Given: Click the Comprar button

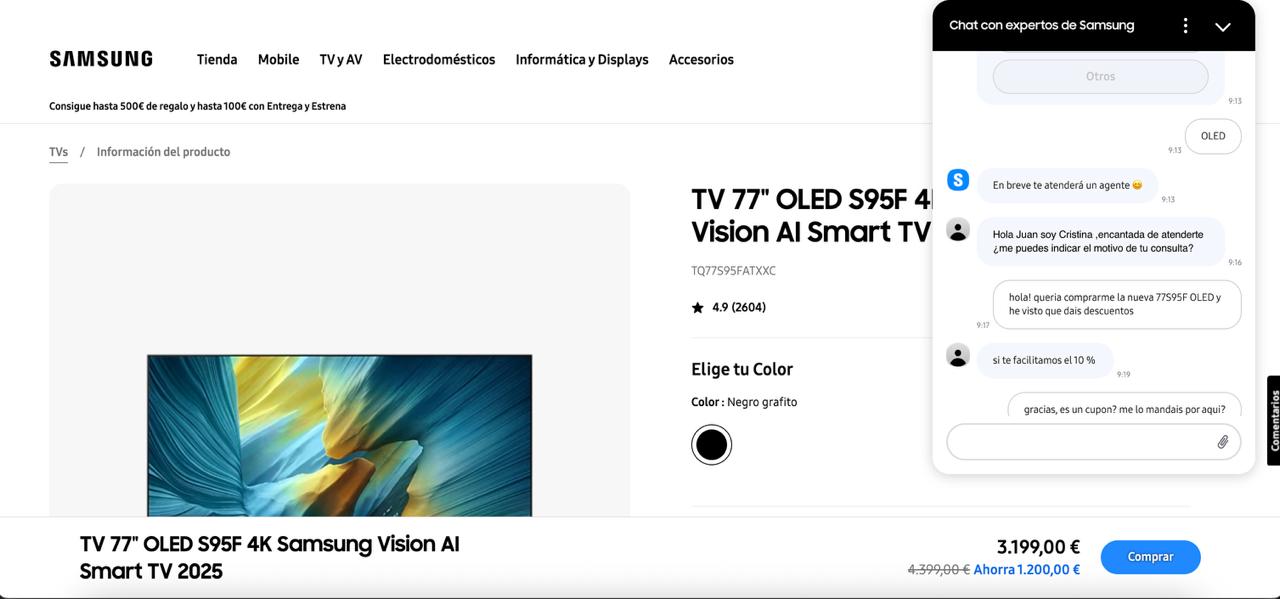Looking at the screenshot, I should click(1150, 557).
